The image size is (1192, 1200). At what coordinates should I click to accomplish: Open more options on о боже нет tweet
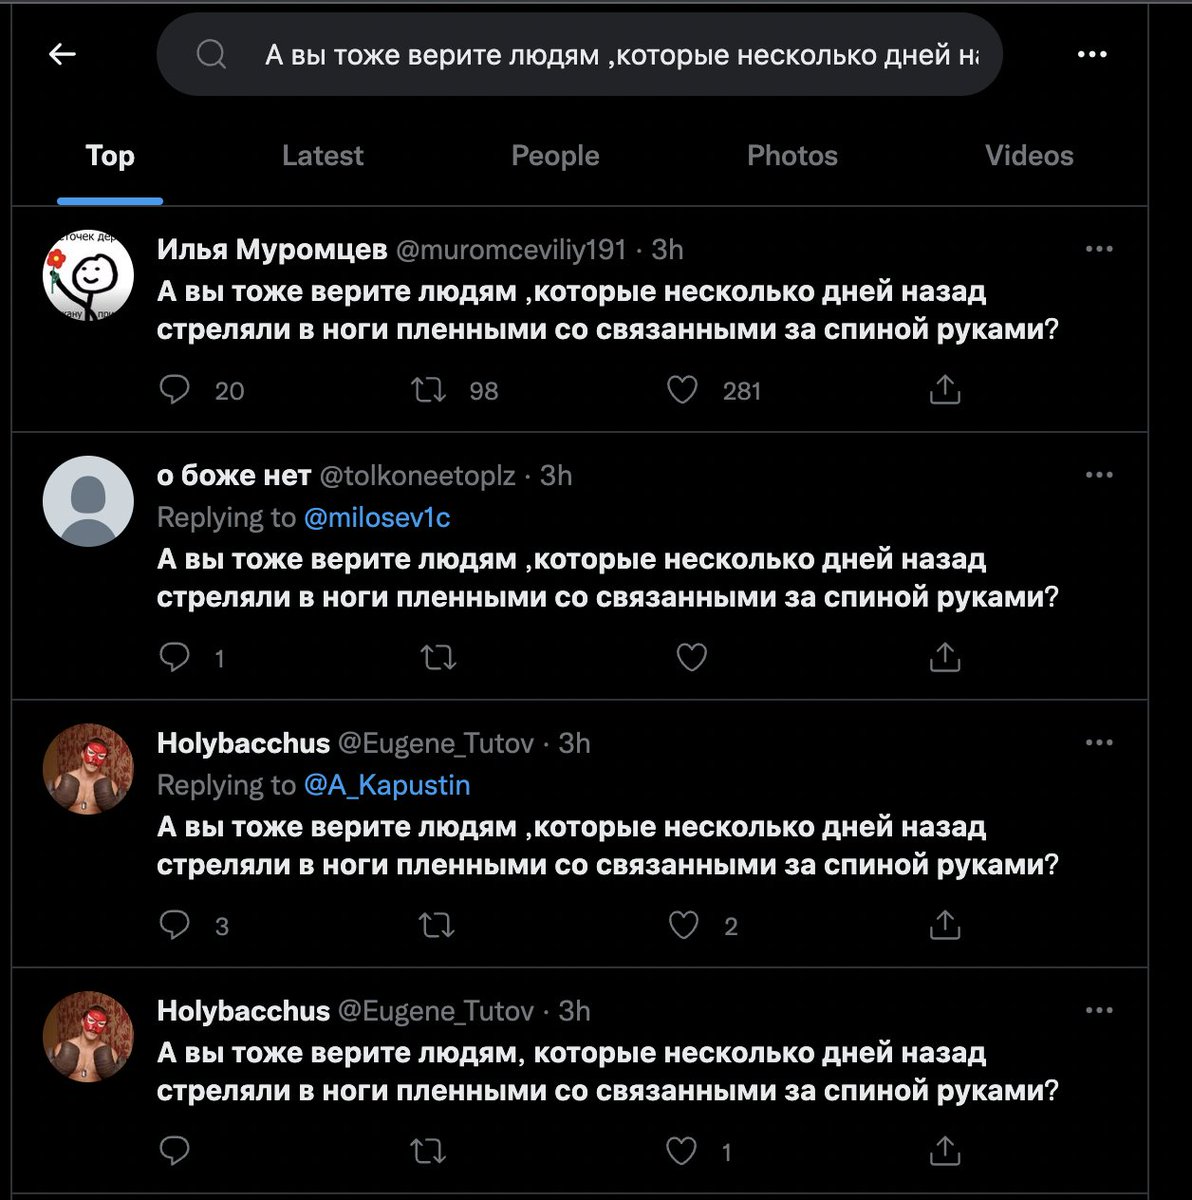tap(1099, 475)
